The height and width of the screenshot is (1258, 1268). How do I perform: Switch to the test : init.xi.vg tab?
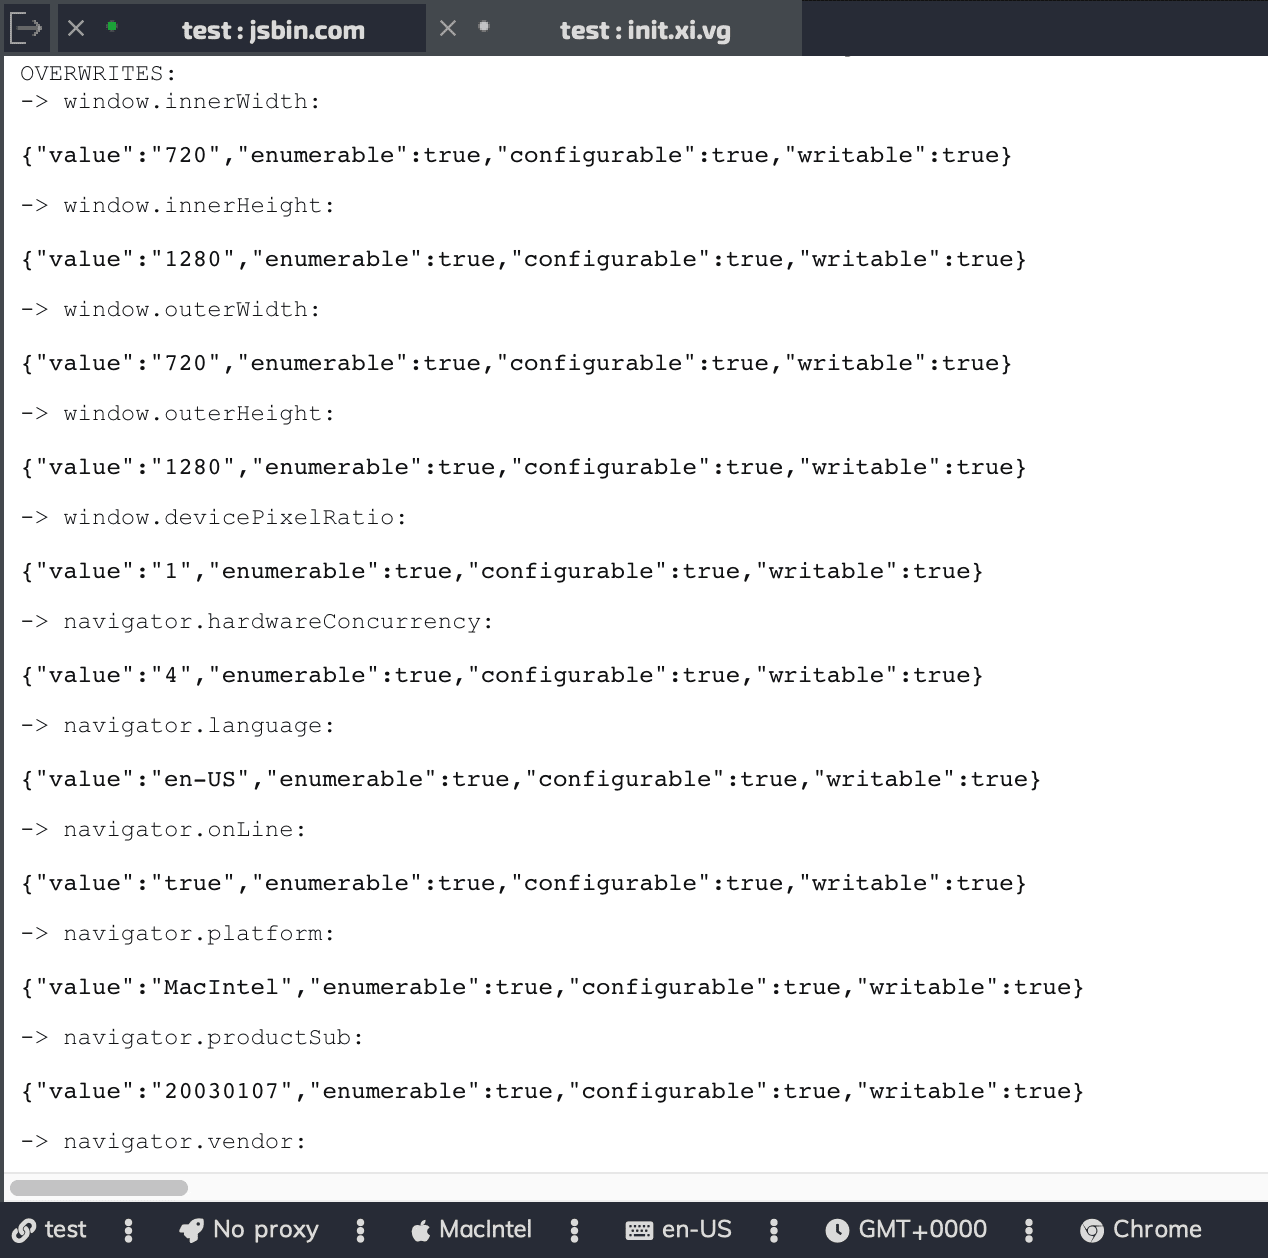coord(644,30)
